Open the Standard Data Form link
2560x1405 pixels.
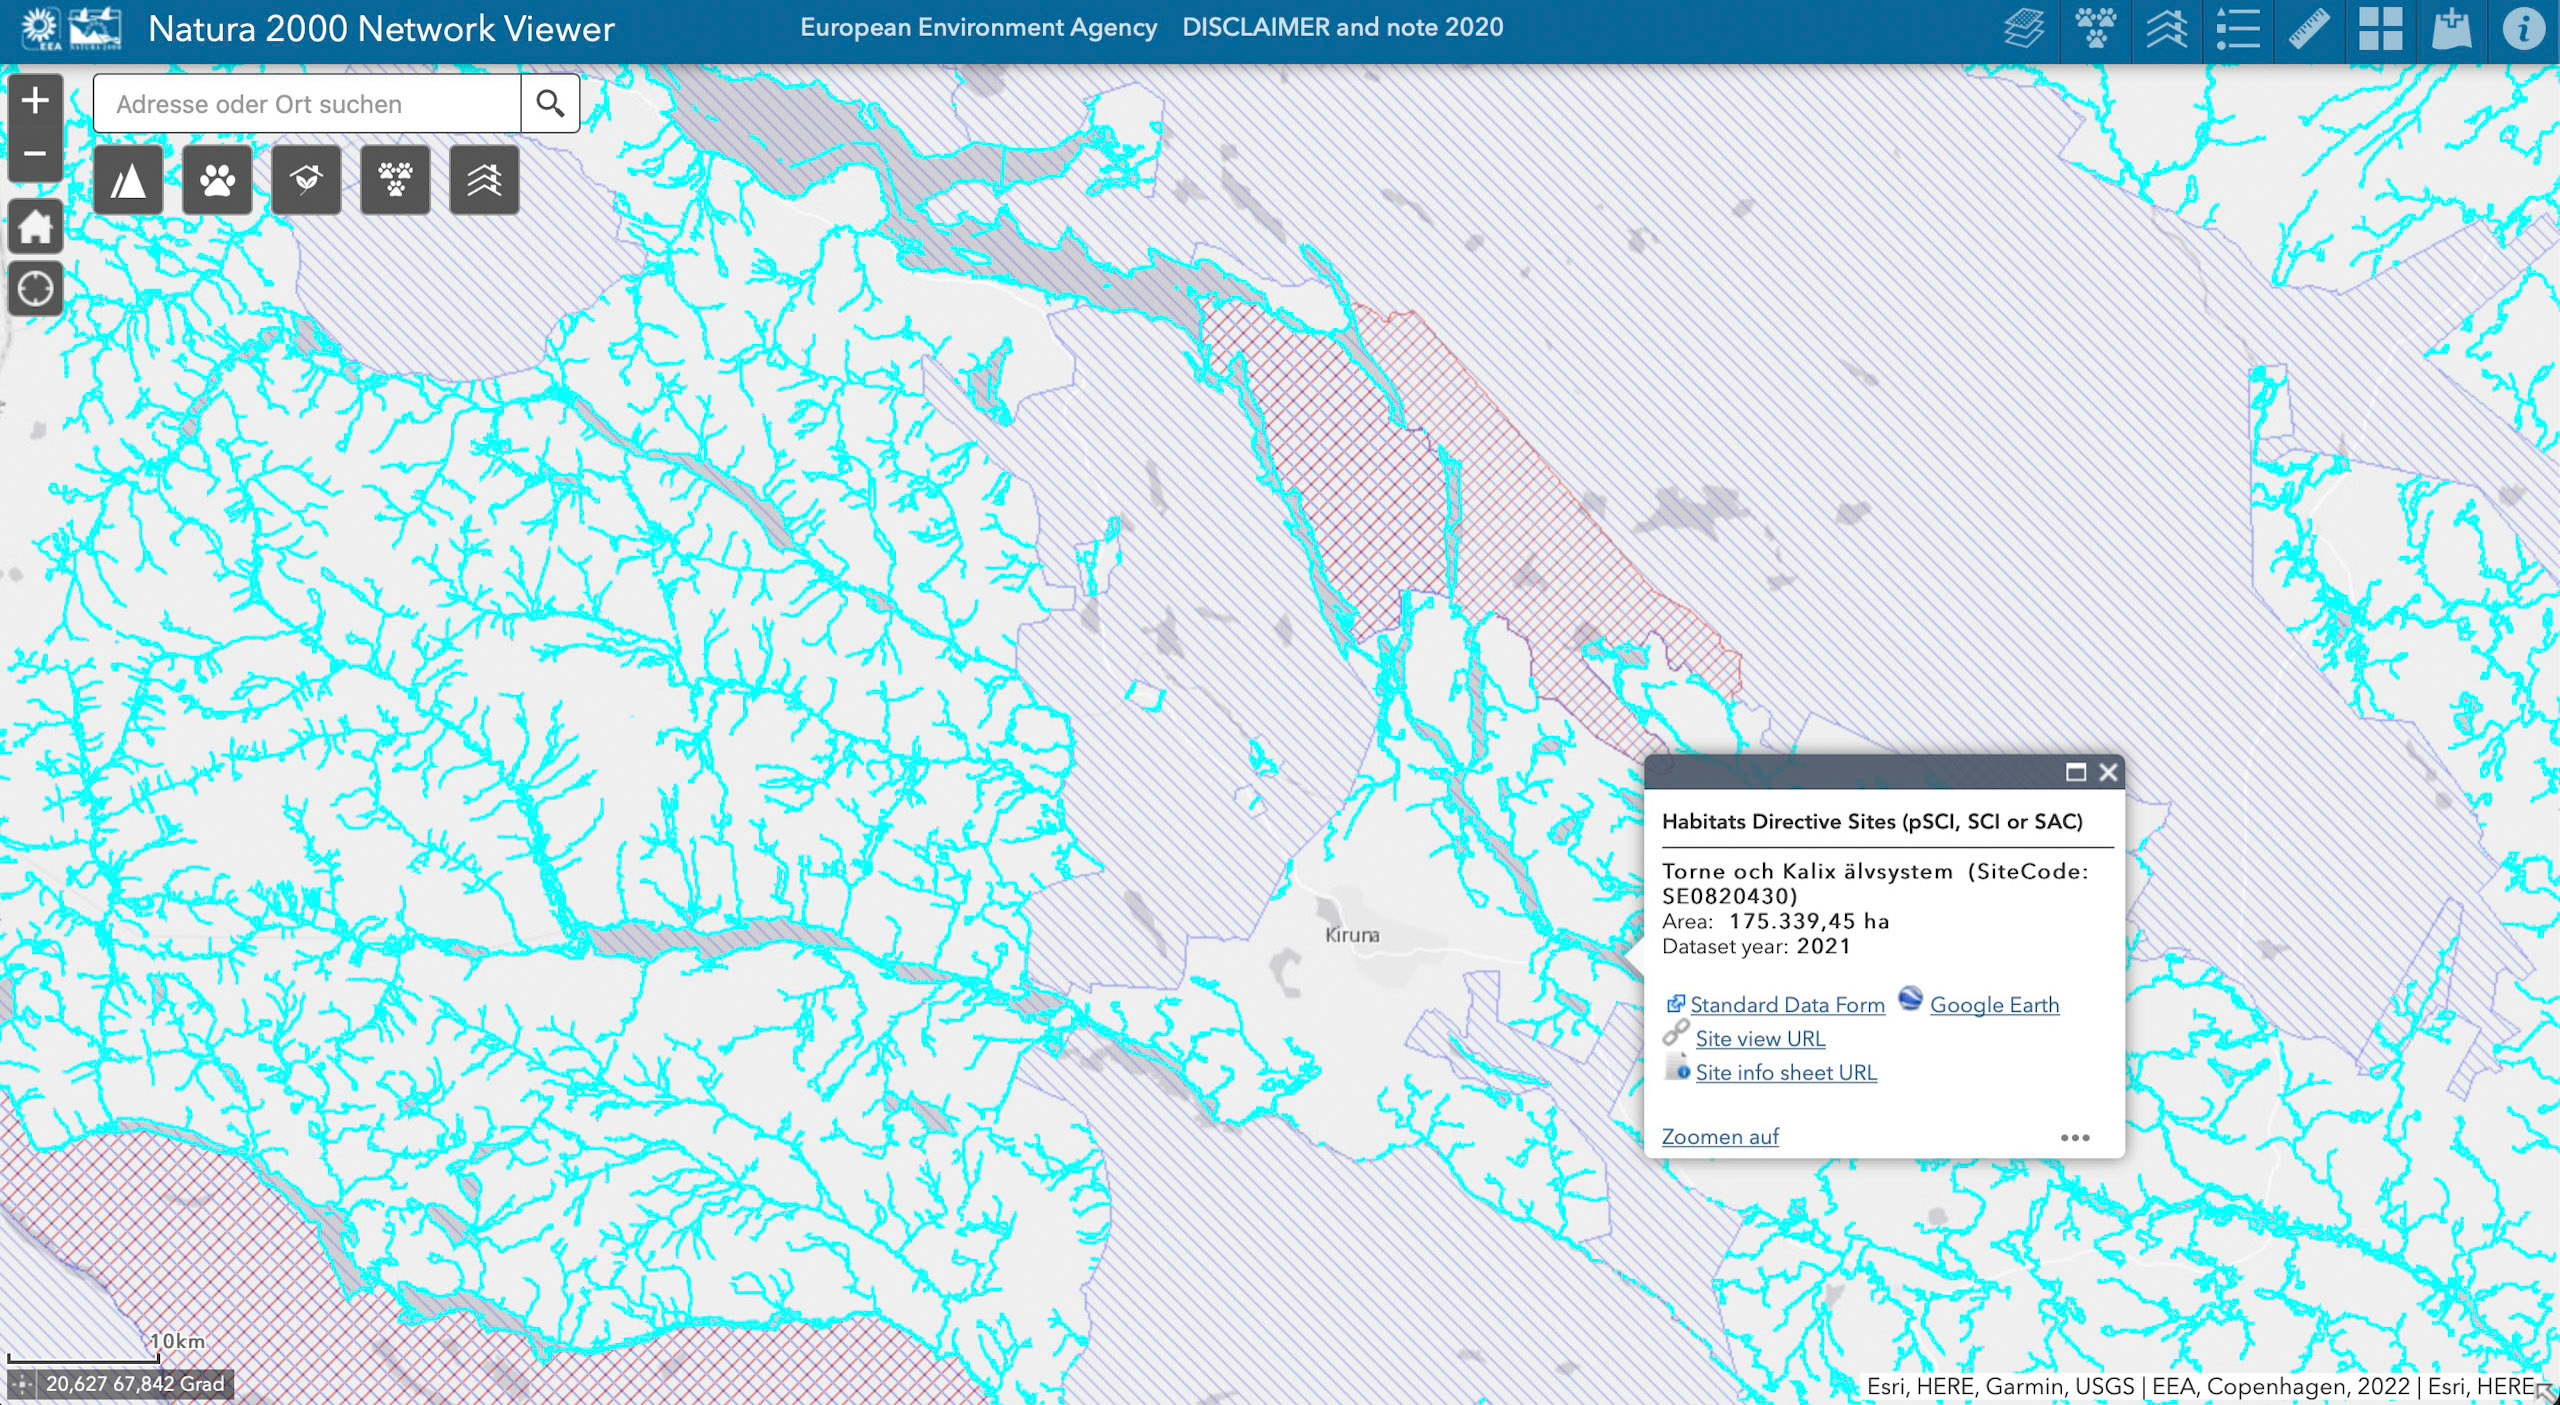[x=1786, y=1005]
